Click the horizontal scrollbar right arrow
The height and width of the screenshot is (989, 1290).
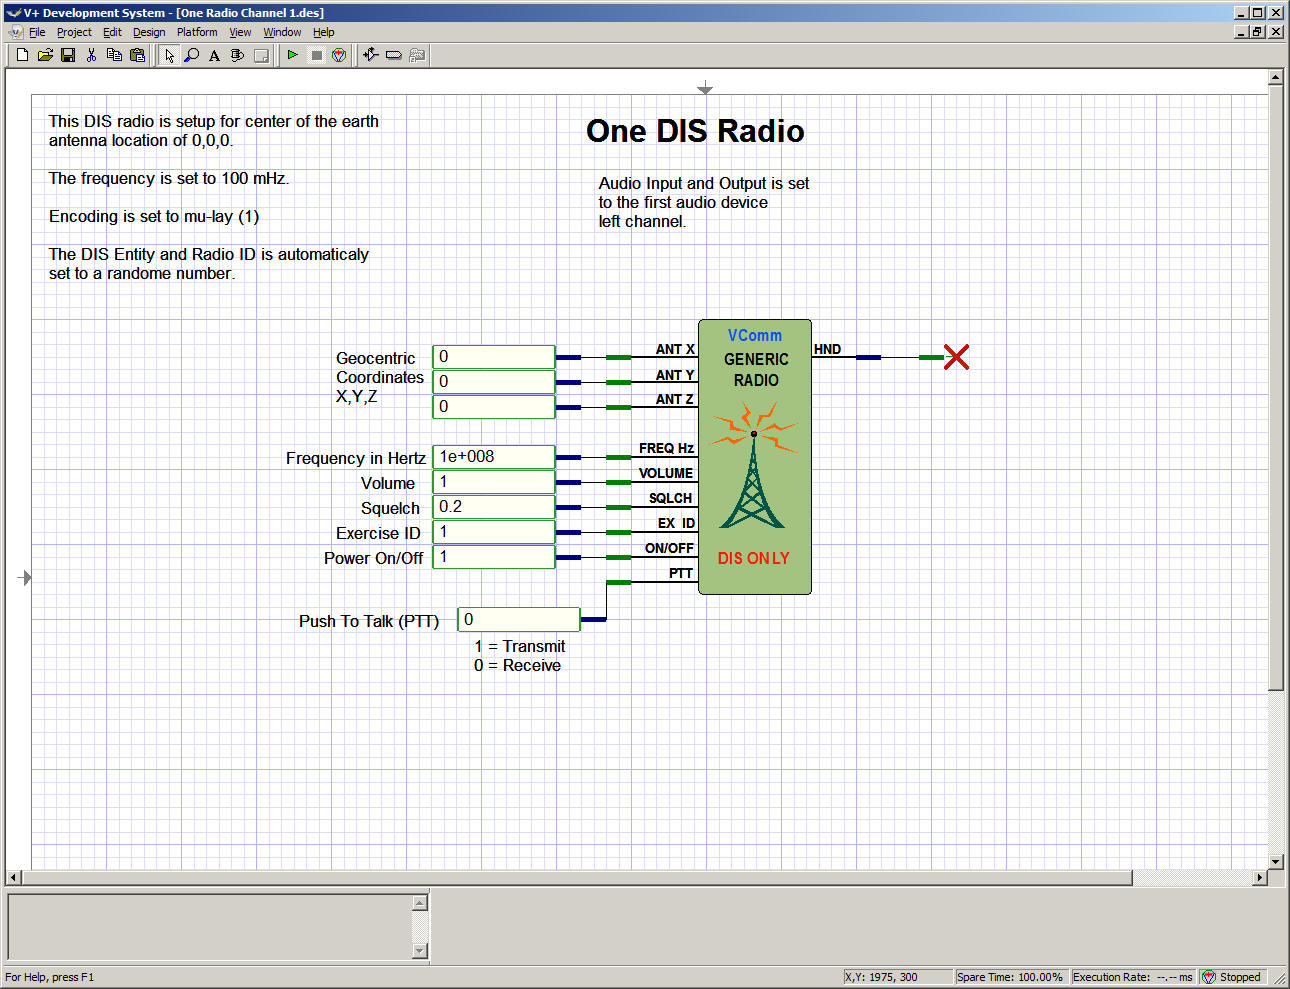point(1260,878)
